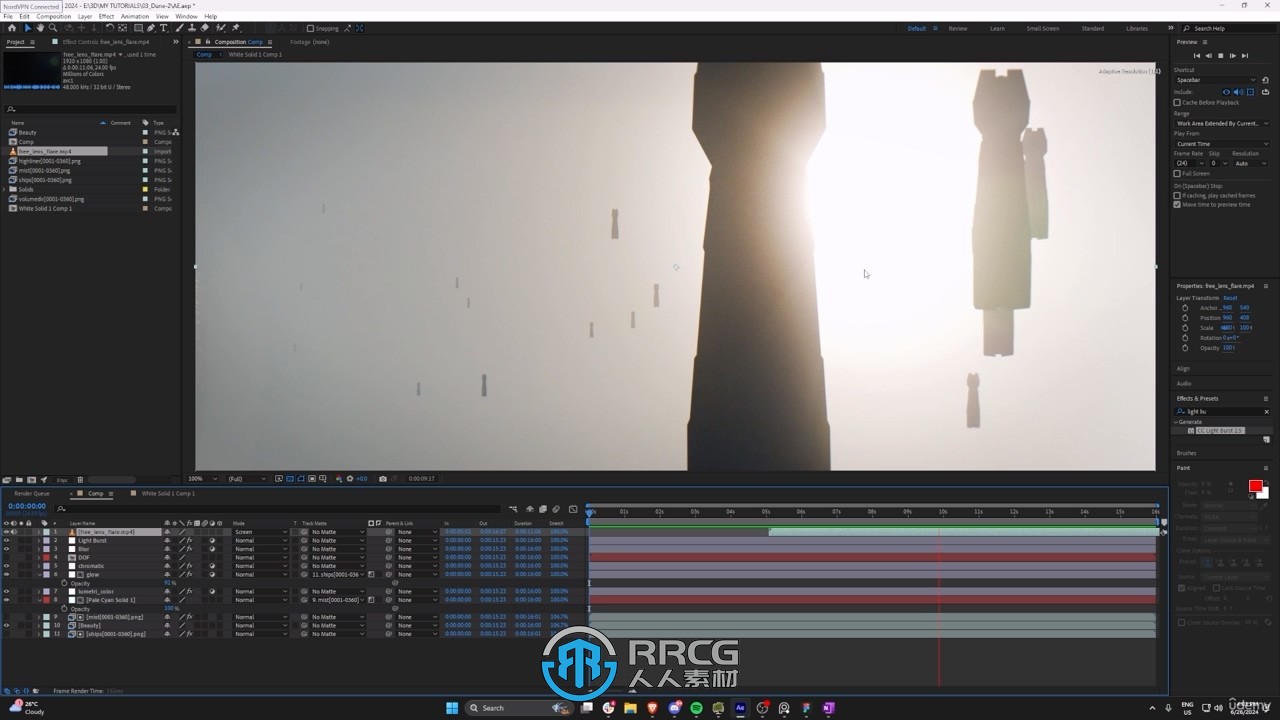Select the Clone Stamp tool
Screen dimensions: 1280x720
[x=192, y=28]
